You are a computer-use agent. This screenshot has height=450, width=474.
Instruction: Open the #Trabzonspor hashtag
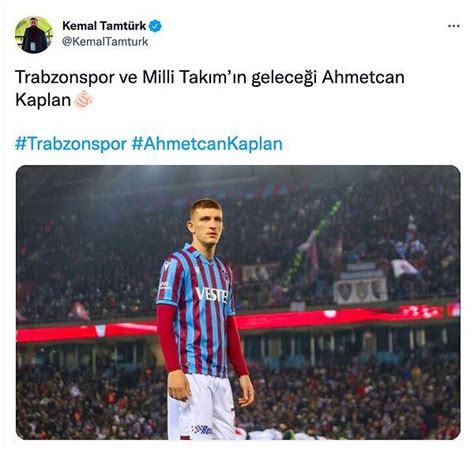pyautogui.click(x=71, y=144)
